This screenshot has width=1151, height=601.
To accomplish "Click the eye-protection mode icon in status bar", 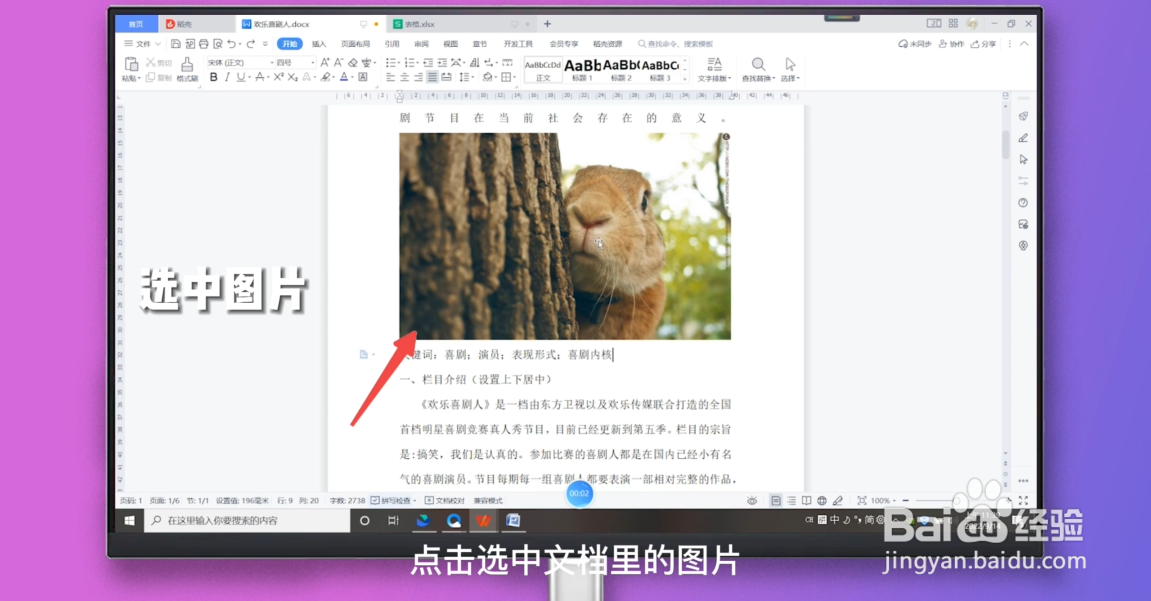I will (752, 500).
